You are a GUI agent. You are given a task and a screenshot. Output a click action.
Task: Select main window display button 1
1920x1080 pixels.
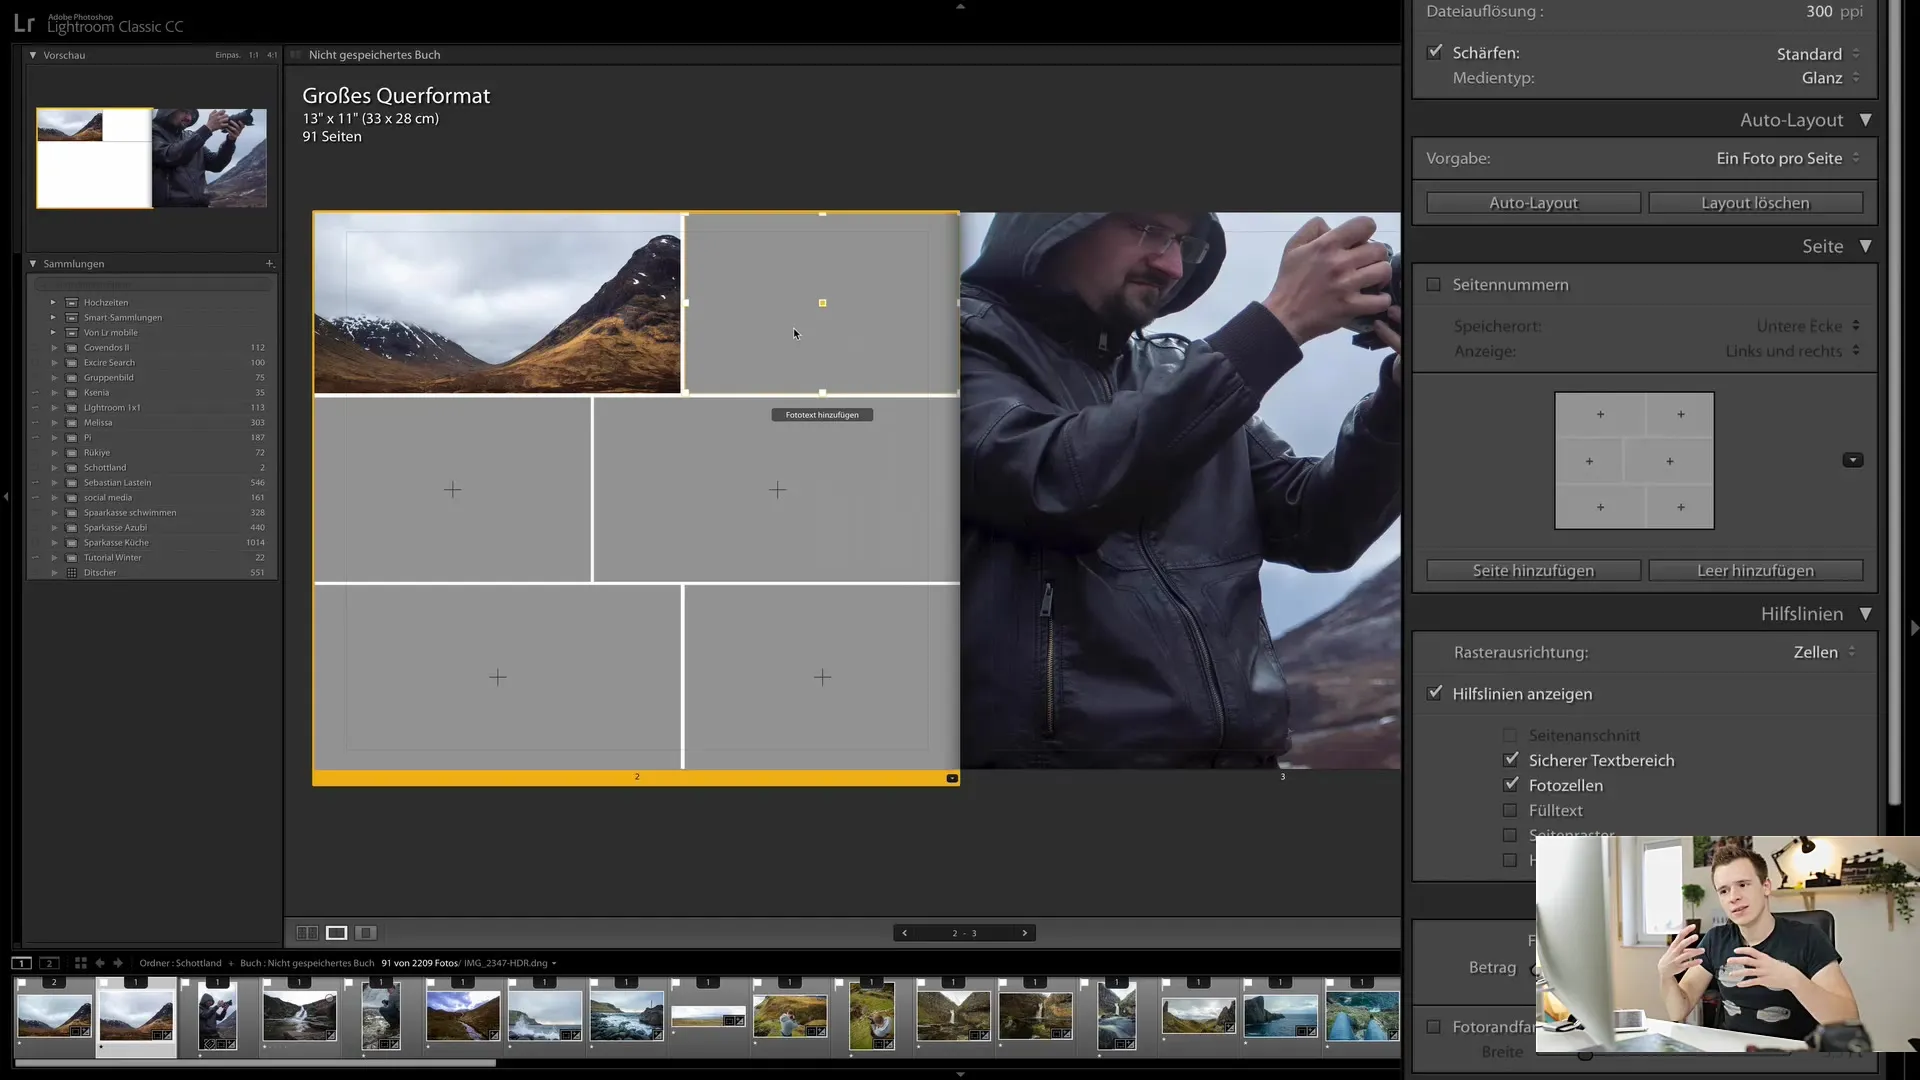point(21,963)
